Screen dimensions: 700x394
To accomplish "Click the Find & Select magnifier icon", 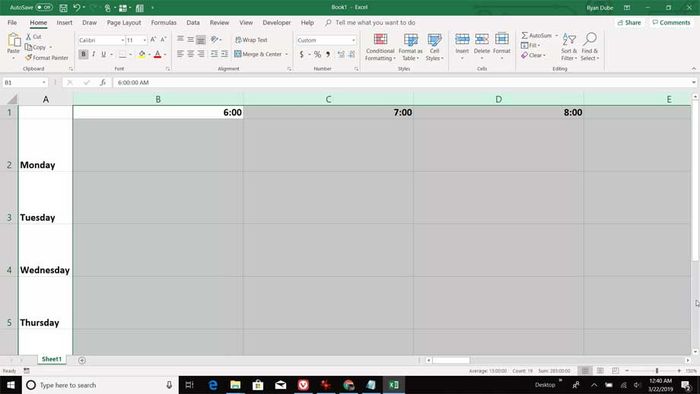I will tap(590, 39).
